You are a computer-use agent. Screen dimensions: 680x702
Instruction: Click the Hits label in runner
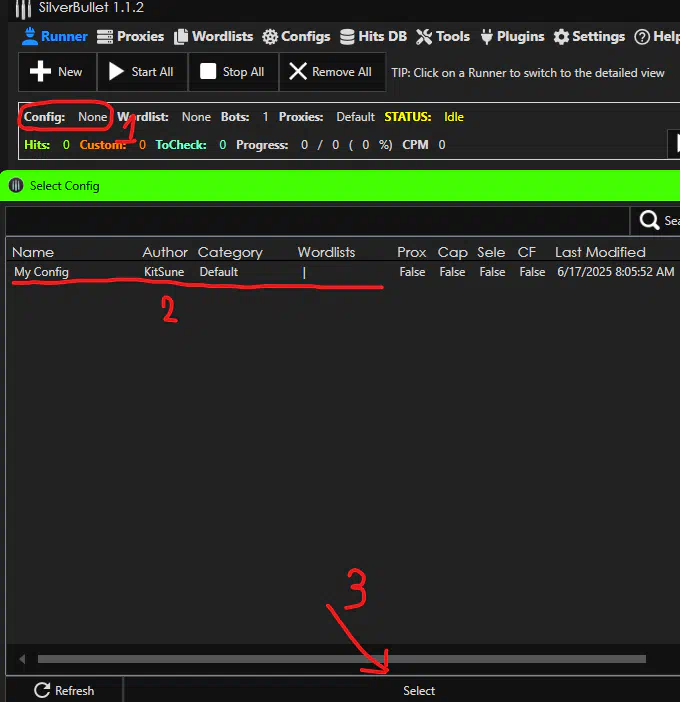tap(37, 145)
